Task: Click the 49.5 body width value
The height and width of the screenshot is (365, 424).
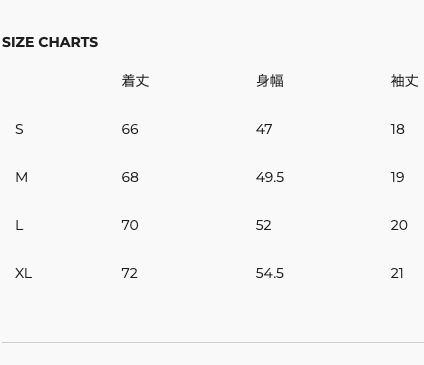Action: click(x=270, y=177)
